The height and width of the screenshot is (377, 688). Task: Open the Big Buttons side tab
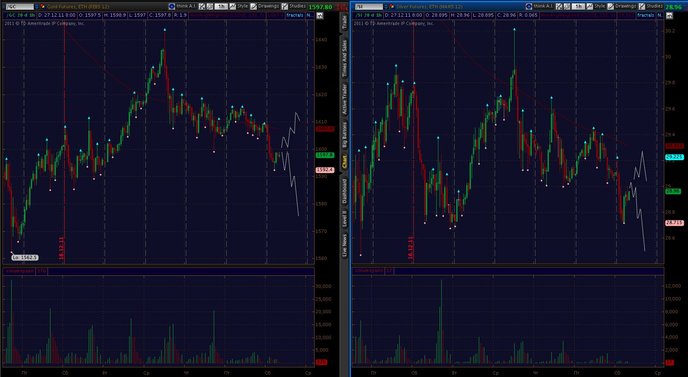point(344,135)
